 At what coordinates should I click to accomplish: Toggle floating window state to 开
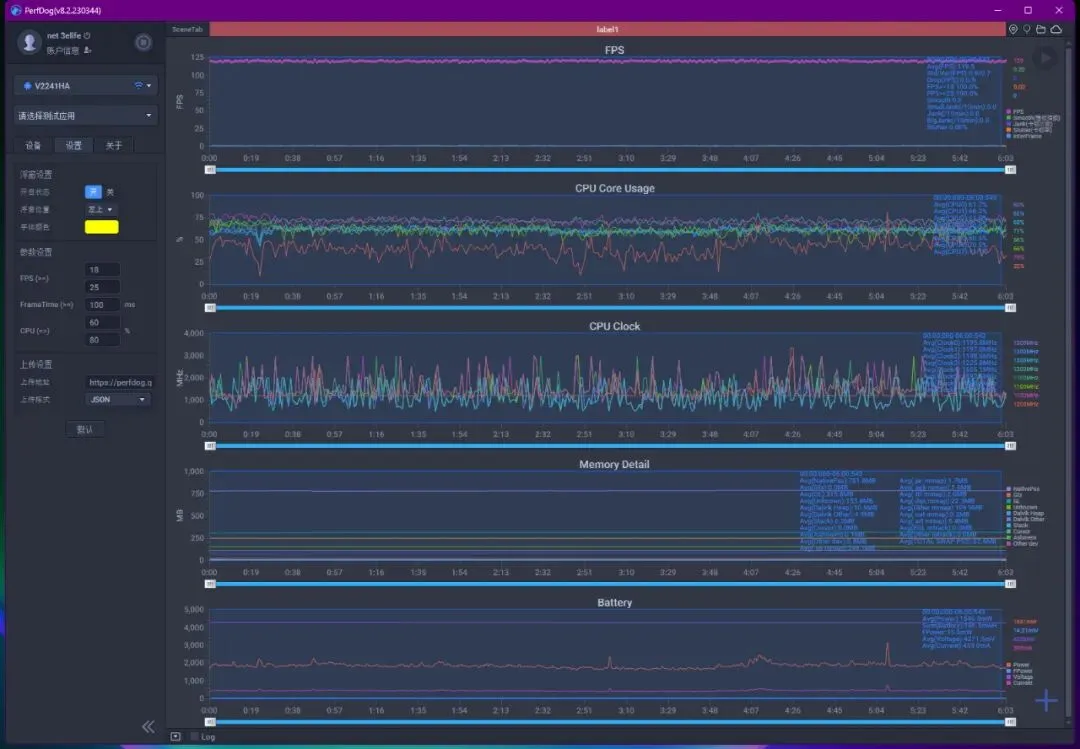pos(93,192)
